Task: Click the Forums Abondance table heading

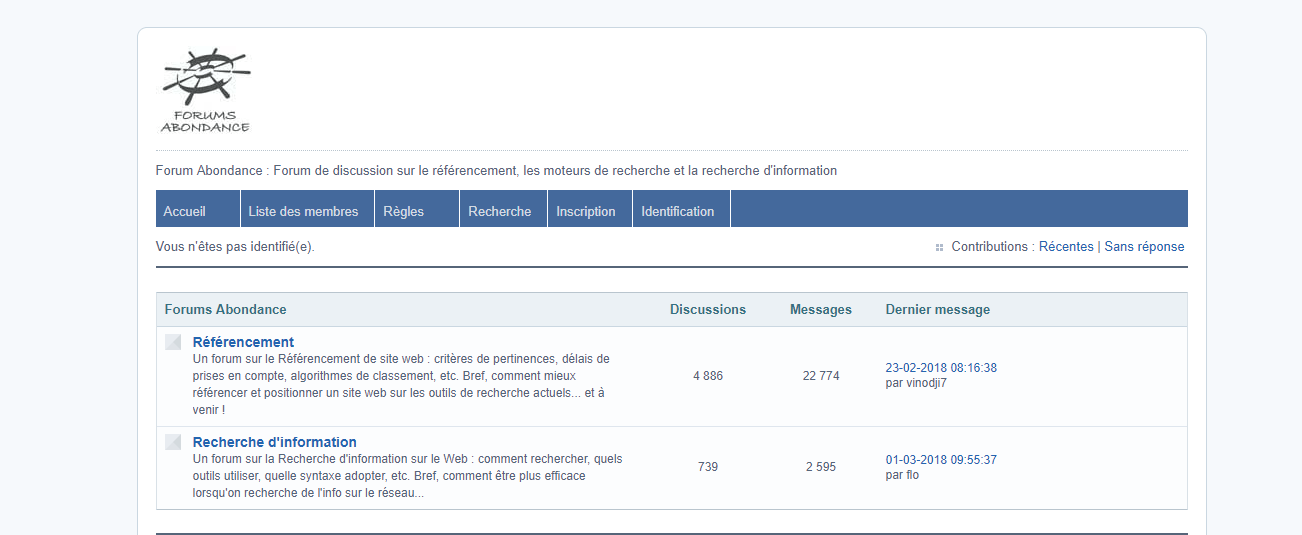Action: (226, 310)
